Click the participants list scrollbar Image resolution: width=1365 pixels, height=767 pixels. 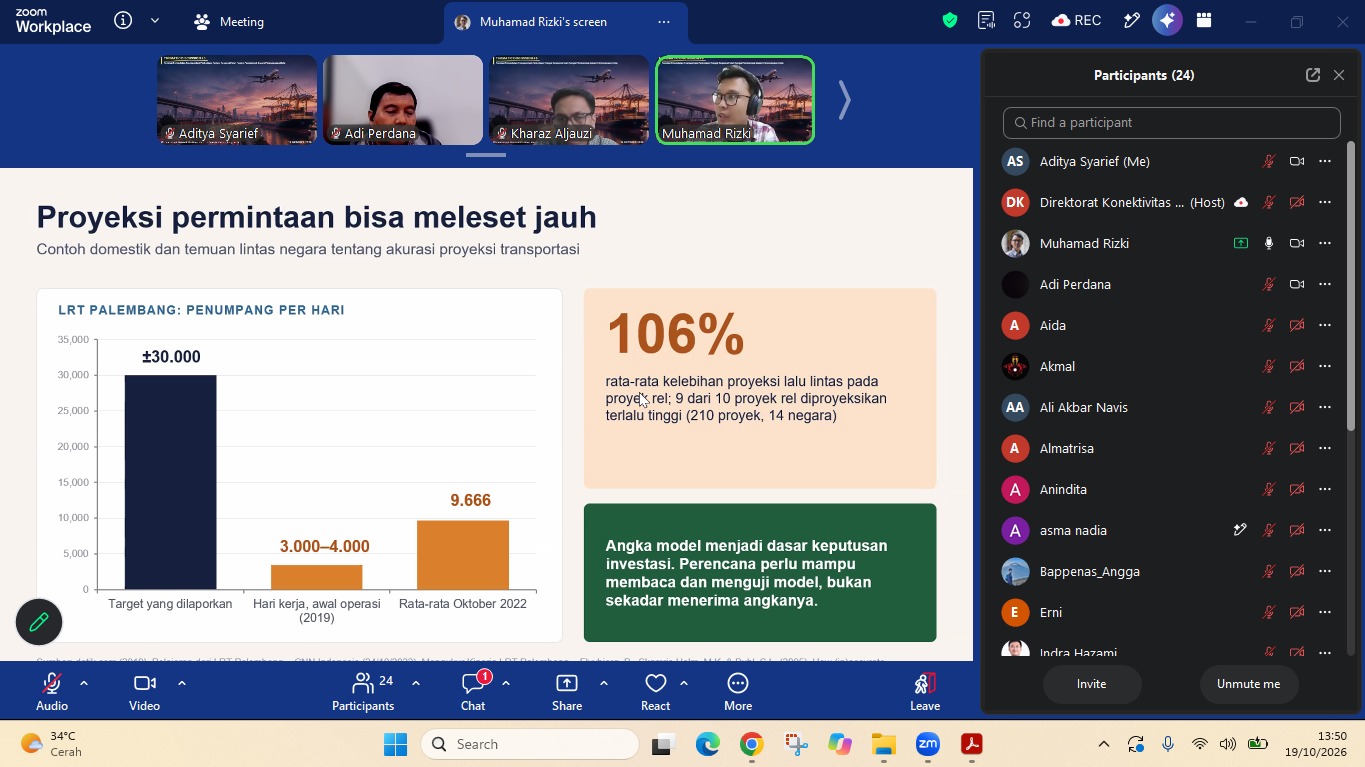pyautogui.click(x=1351, y=287)
